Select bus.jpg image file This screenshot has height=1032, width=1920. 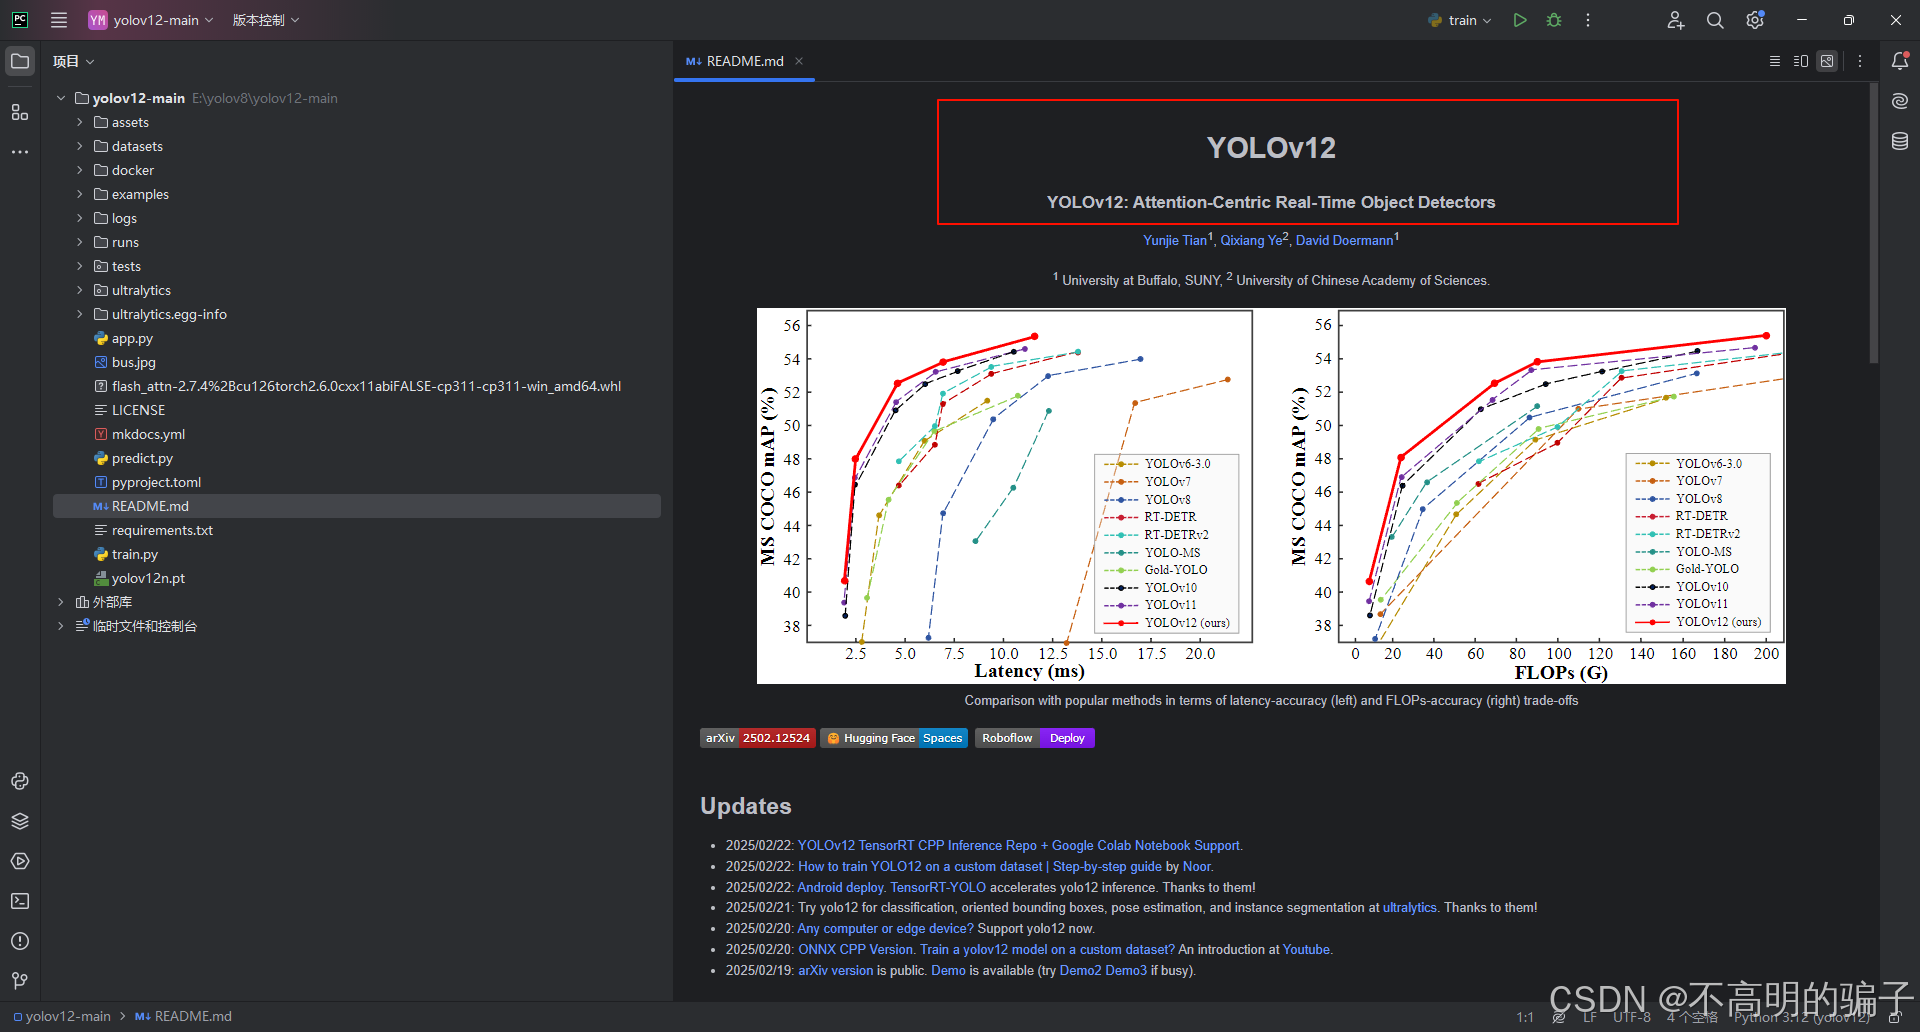click(x=134, y=362)
